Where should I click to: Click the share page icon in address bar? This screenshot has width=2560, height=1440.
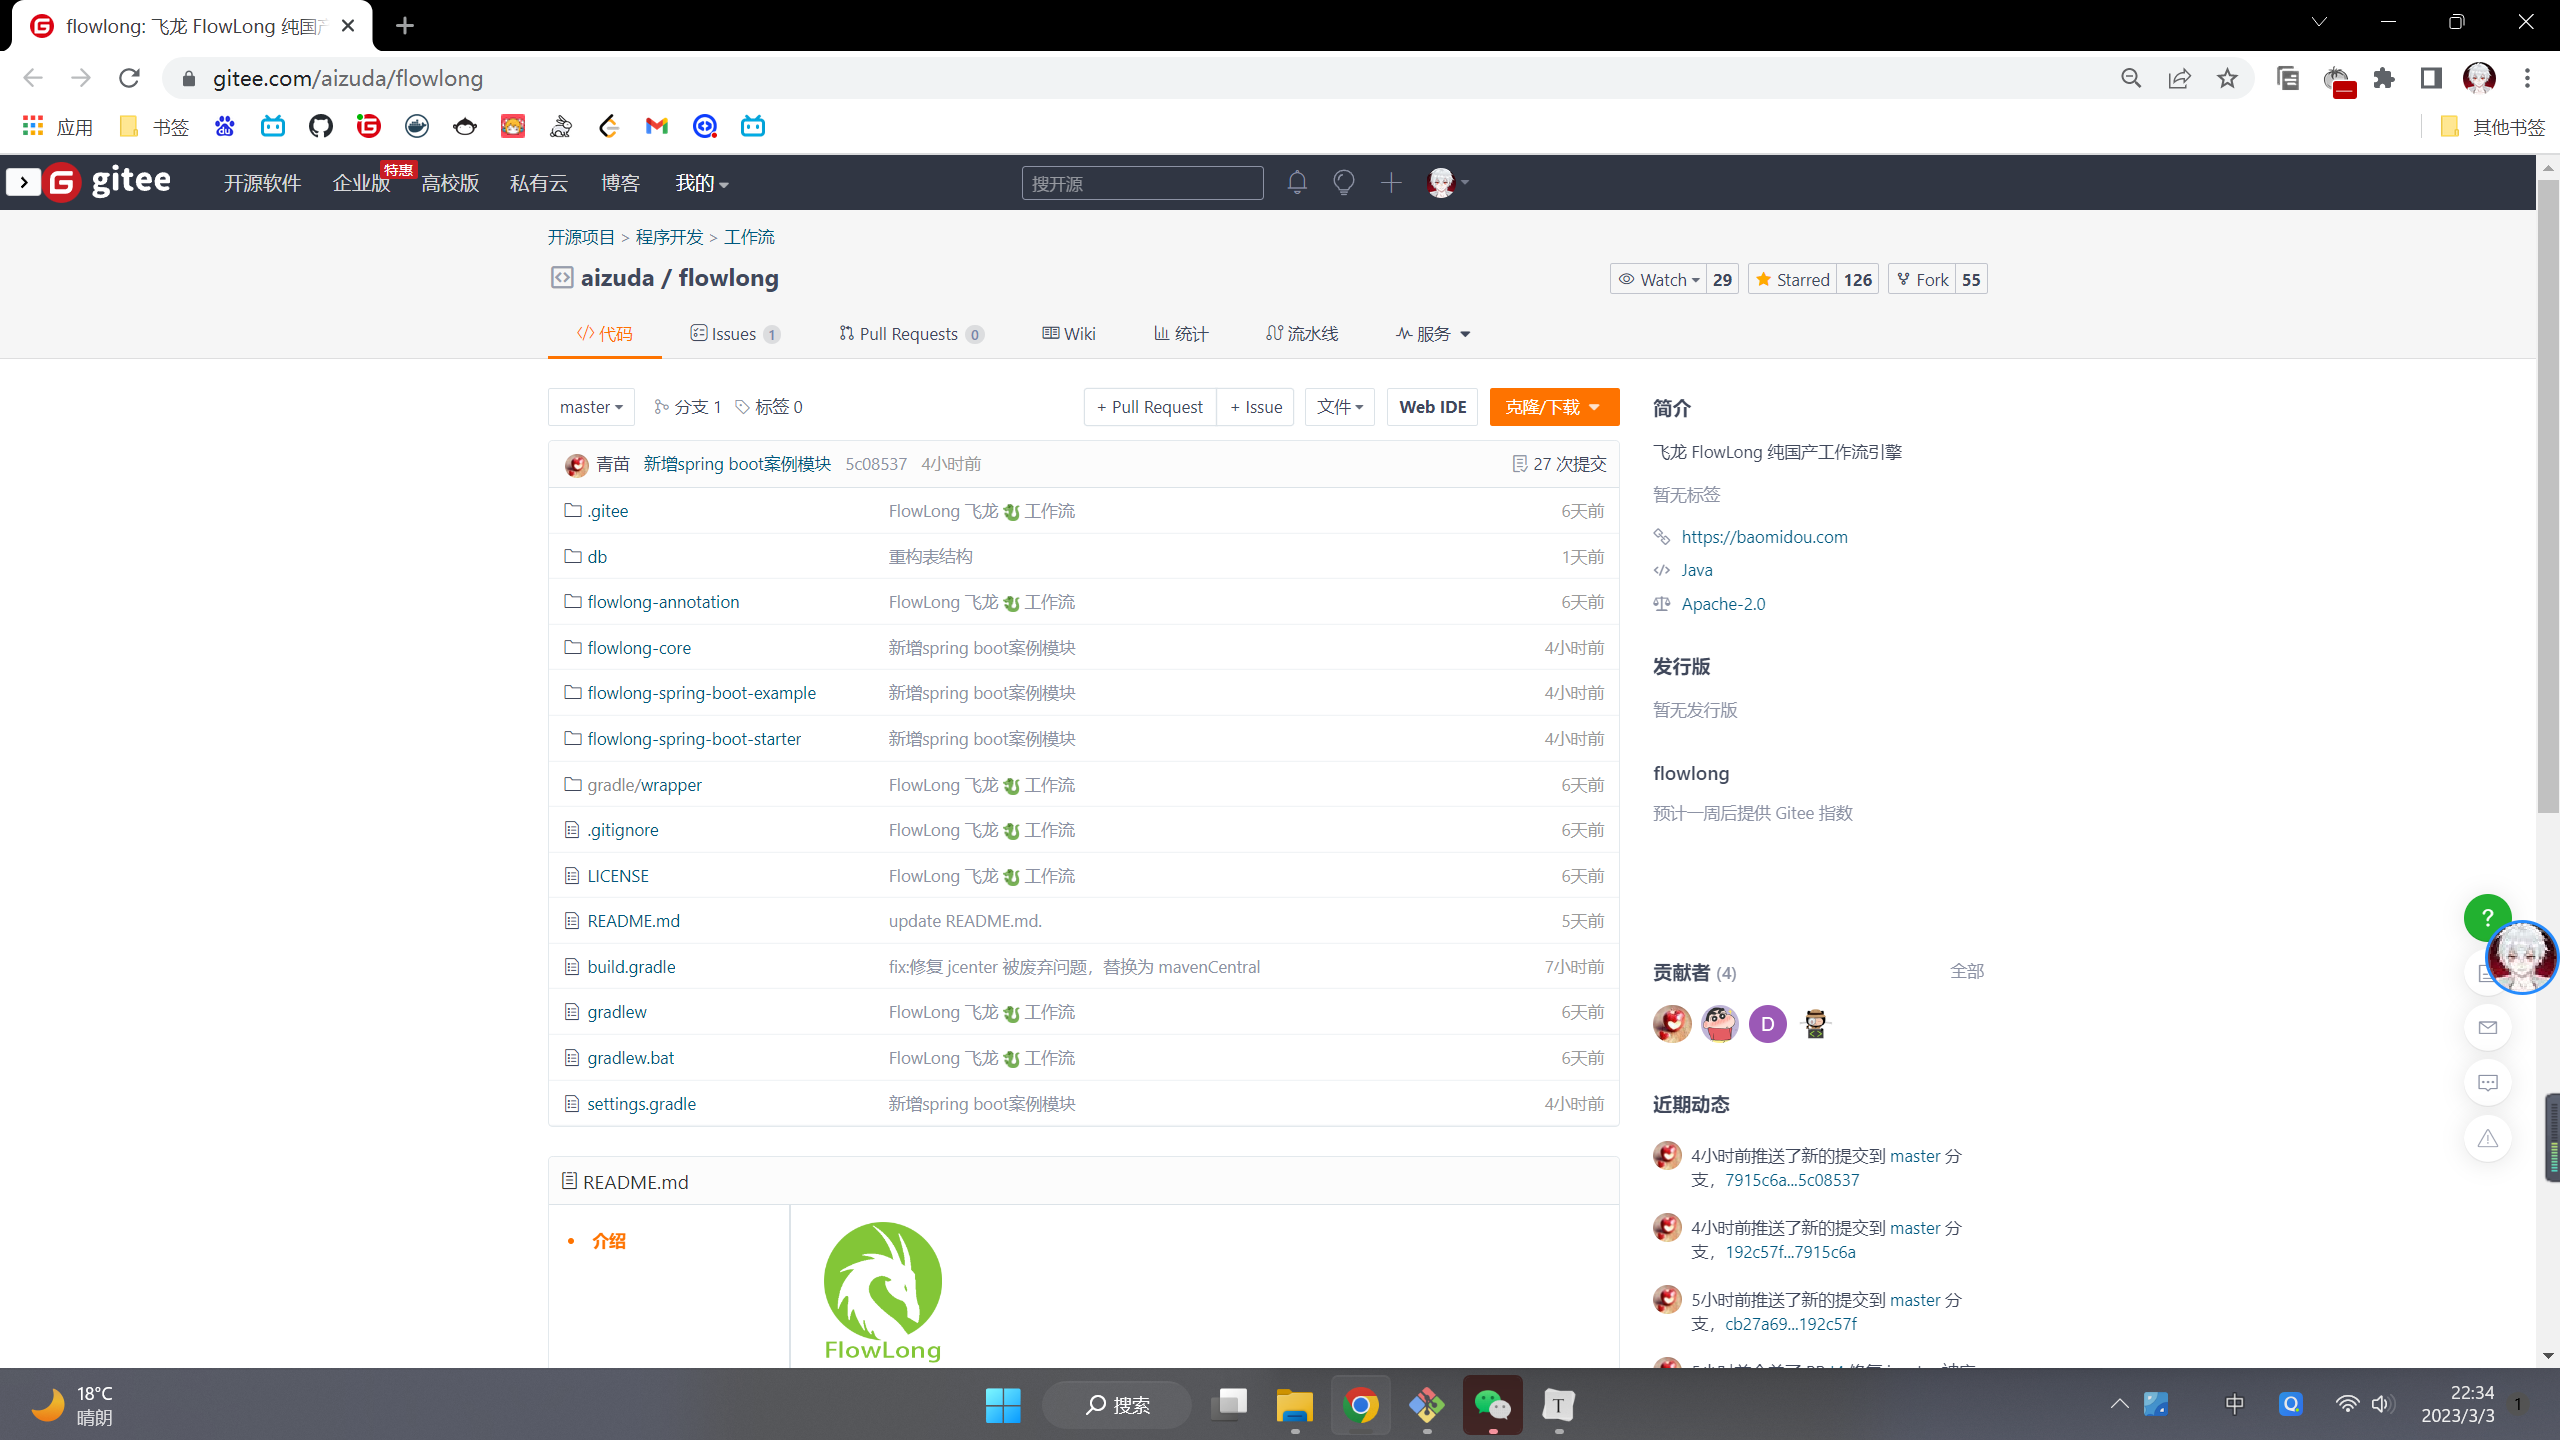pos(2179,78)
